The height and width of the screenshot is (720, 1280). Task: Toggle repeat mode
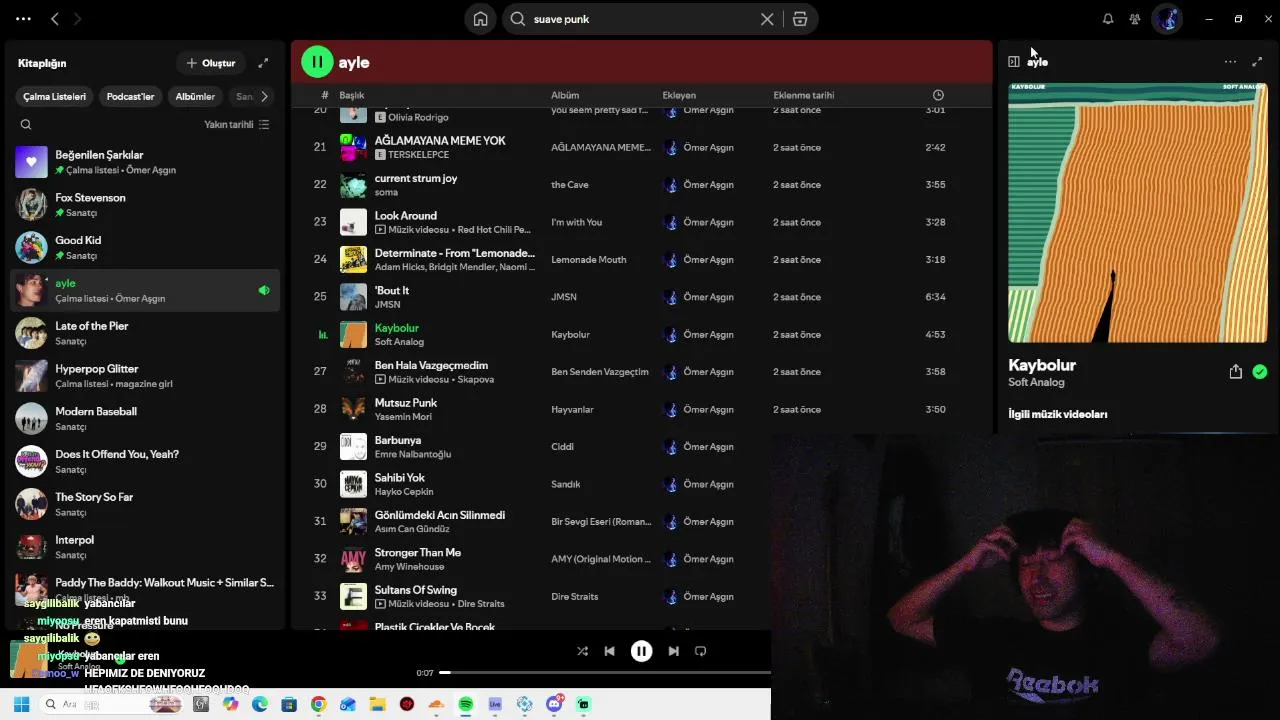(700, 651)
